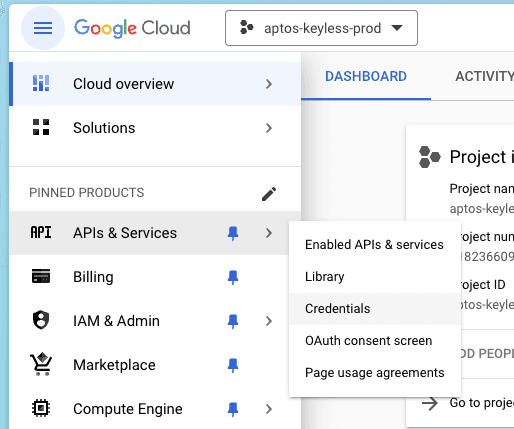Select Enabled APIs & services in submenu
The image size is (514, 429).
point(375,245)
